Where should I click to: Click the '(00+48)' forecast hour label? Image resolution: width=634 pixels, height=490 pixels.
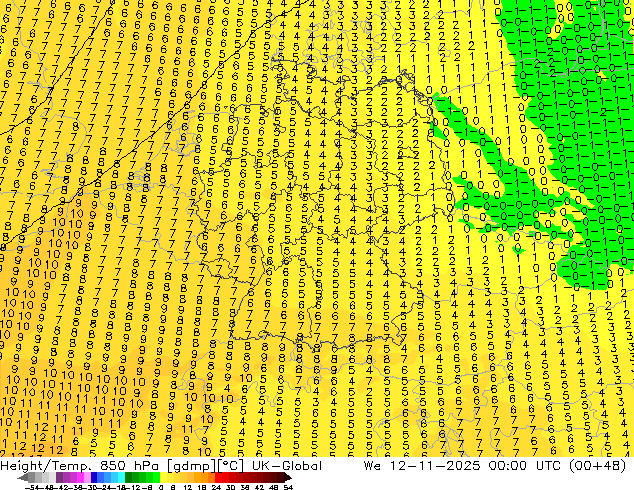pyautogui.click(x=598, y=466)
